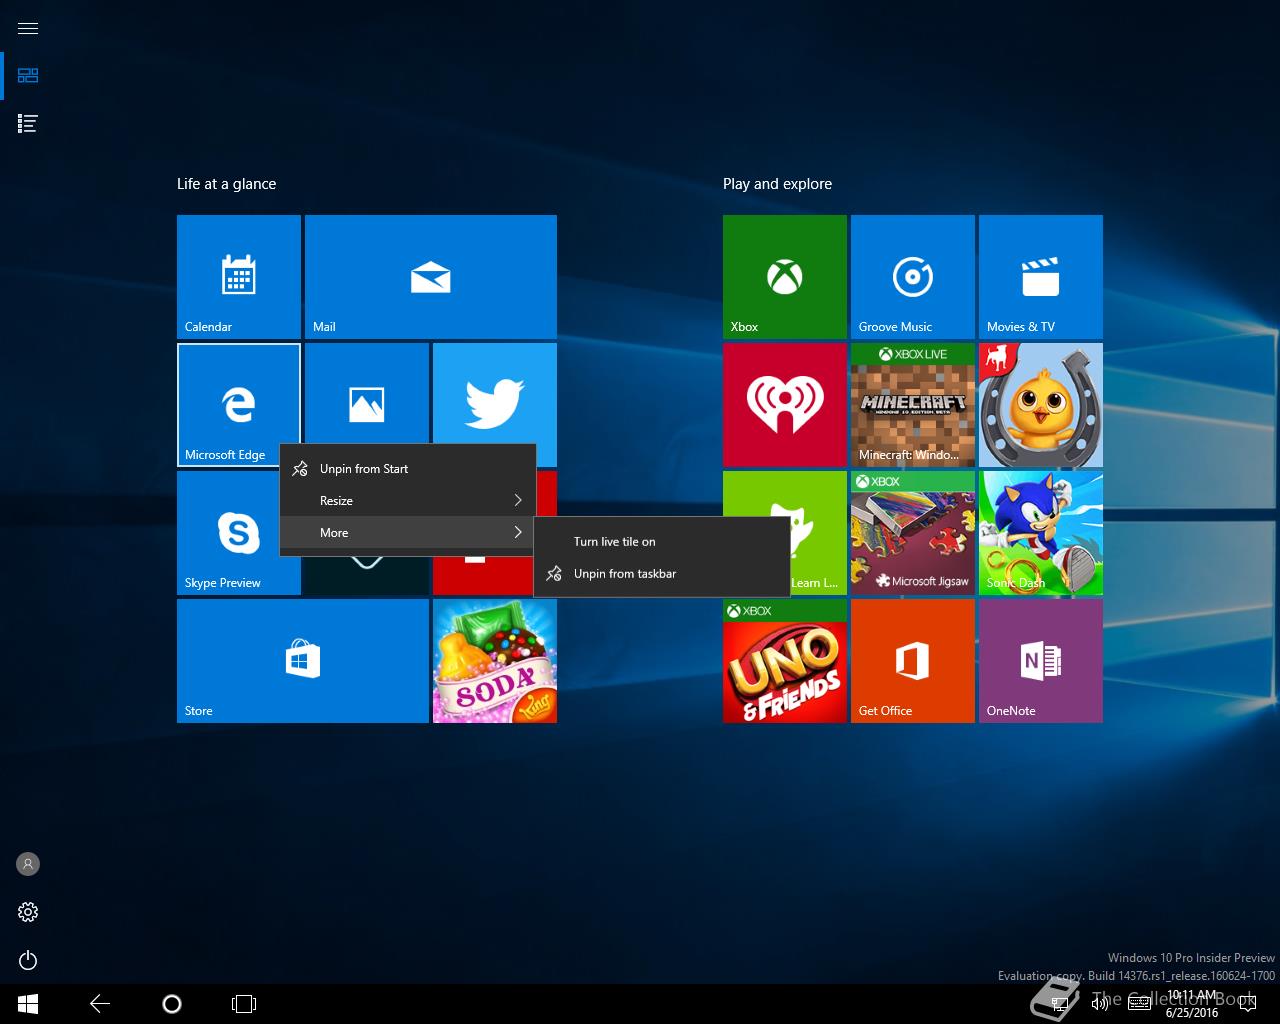Open the Photos tile
Screen dimensions: 1280x1024
coord(367,394)
